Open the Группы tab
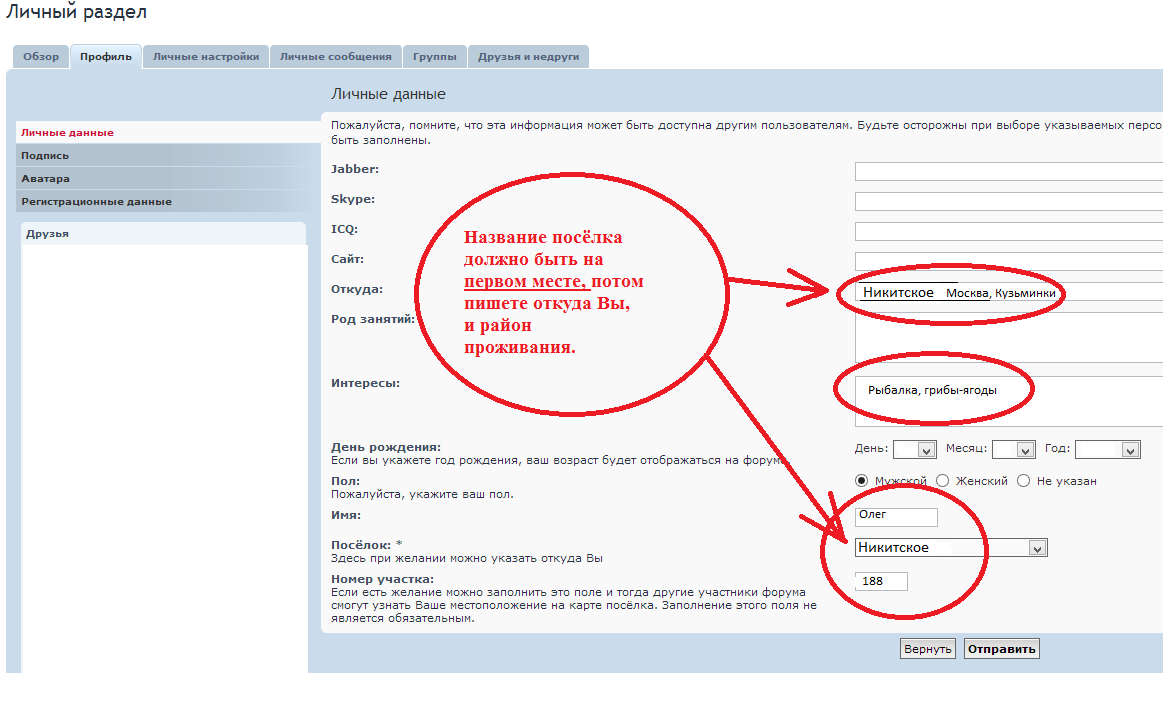Screen dimensions: 1171x705 (436, 57)
